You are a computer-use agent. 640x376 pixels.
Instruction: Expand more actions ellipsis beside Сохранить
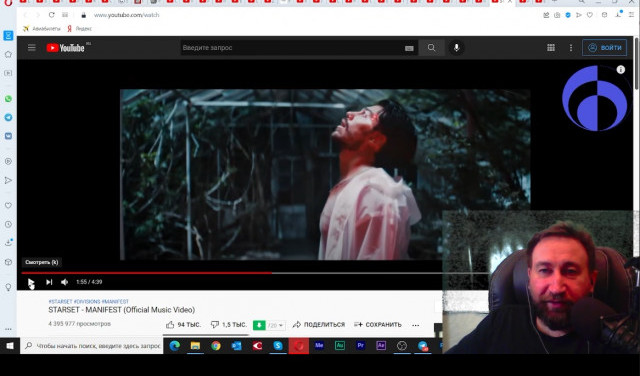coord(416,325)
